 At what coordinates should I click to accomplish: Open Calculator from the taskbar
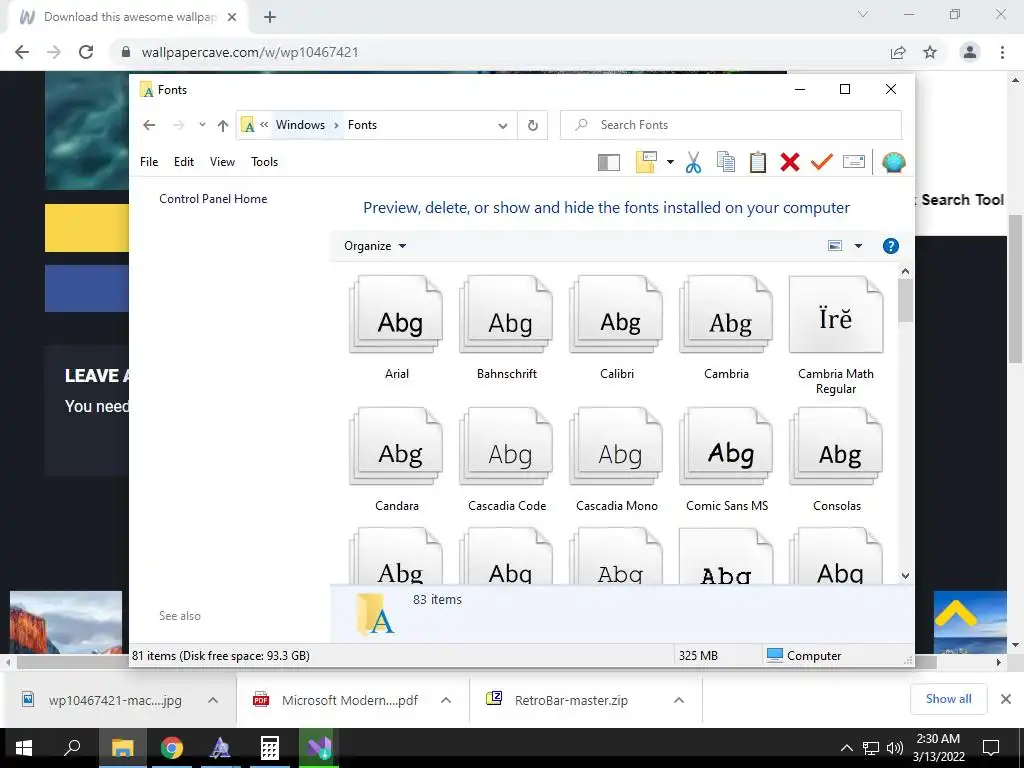coord(269,748)
